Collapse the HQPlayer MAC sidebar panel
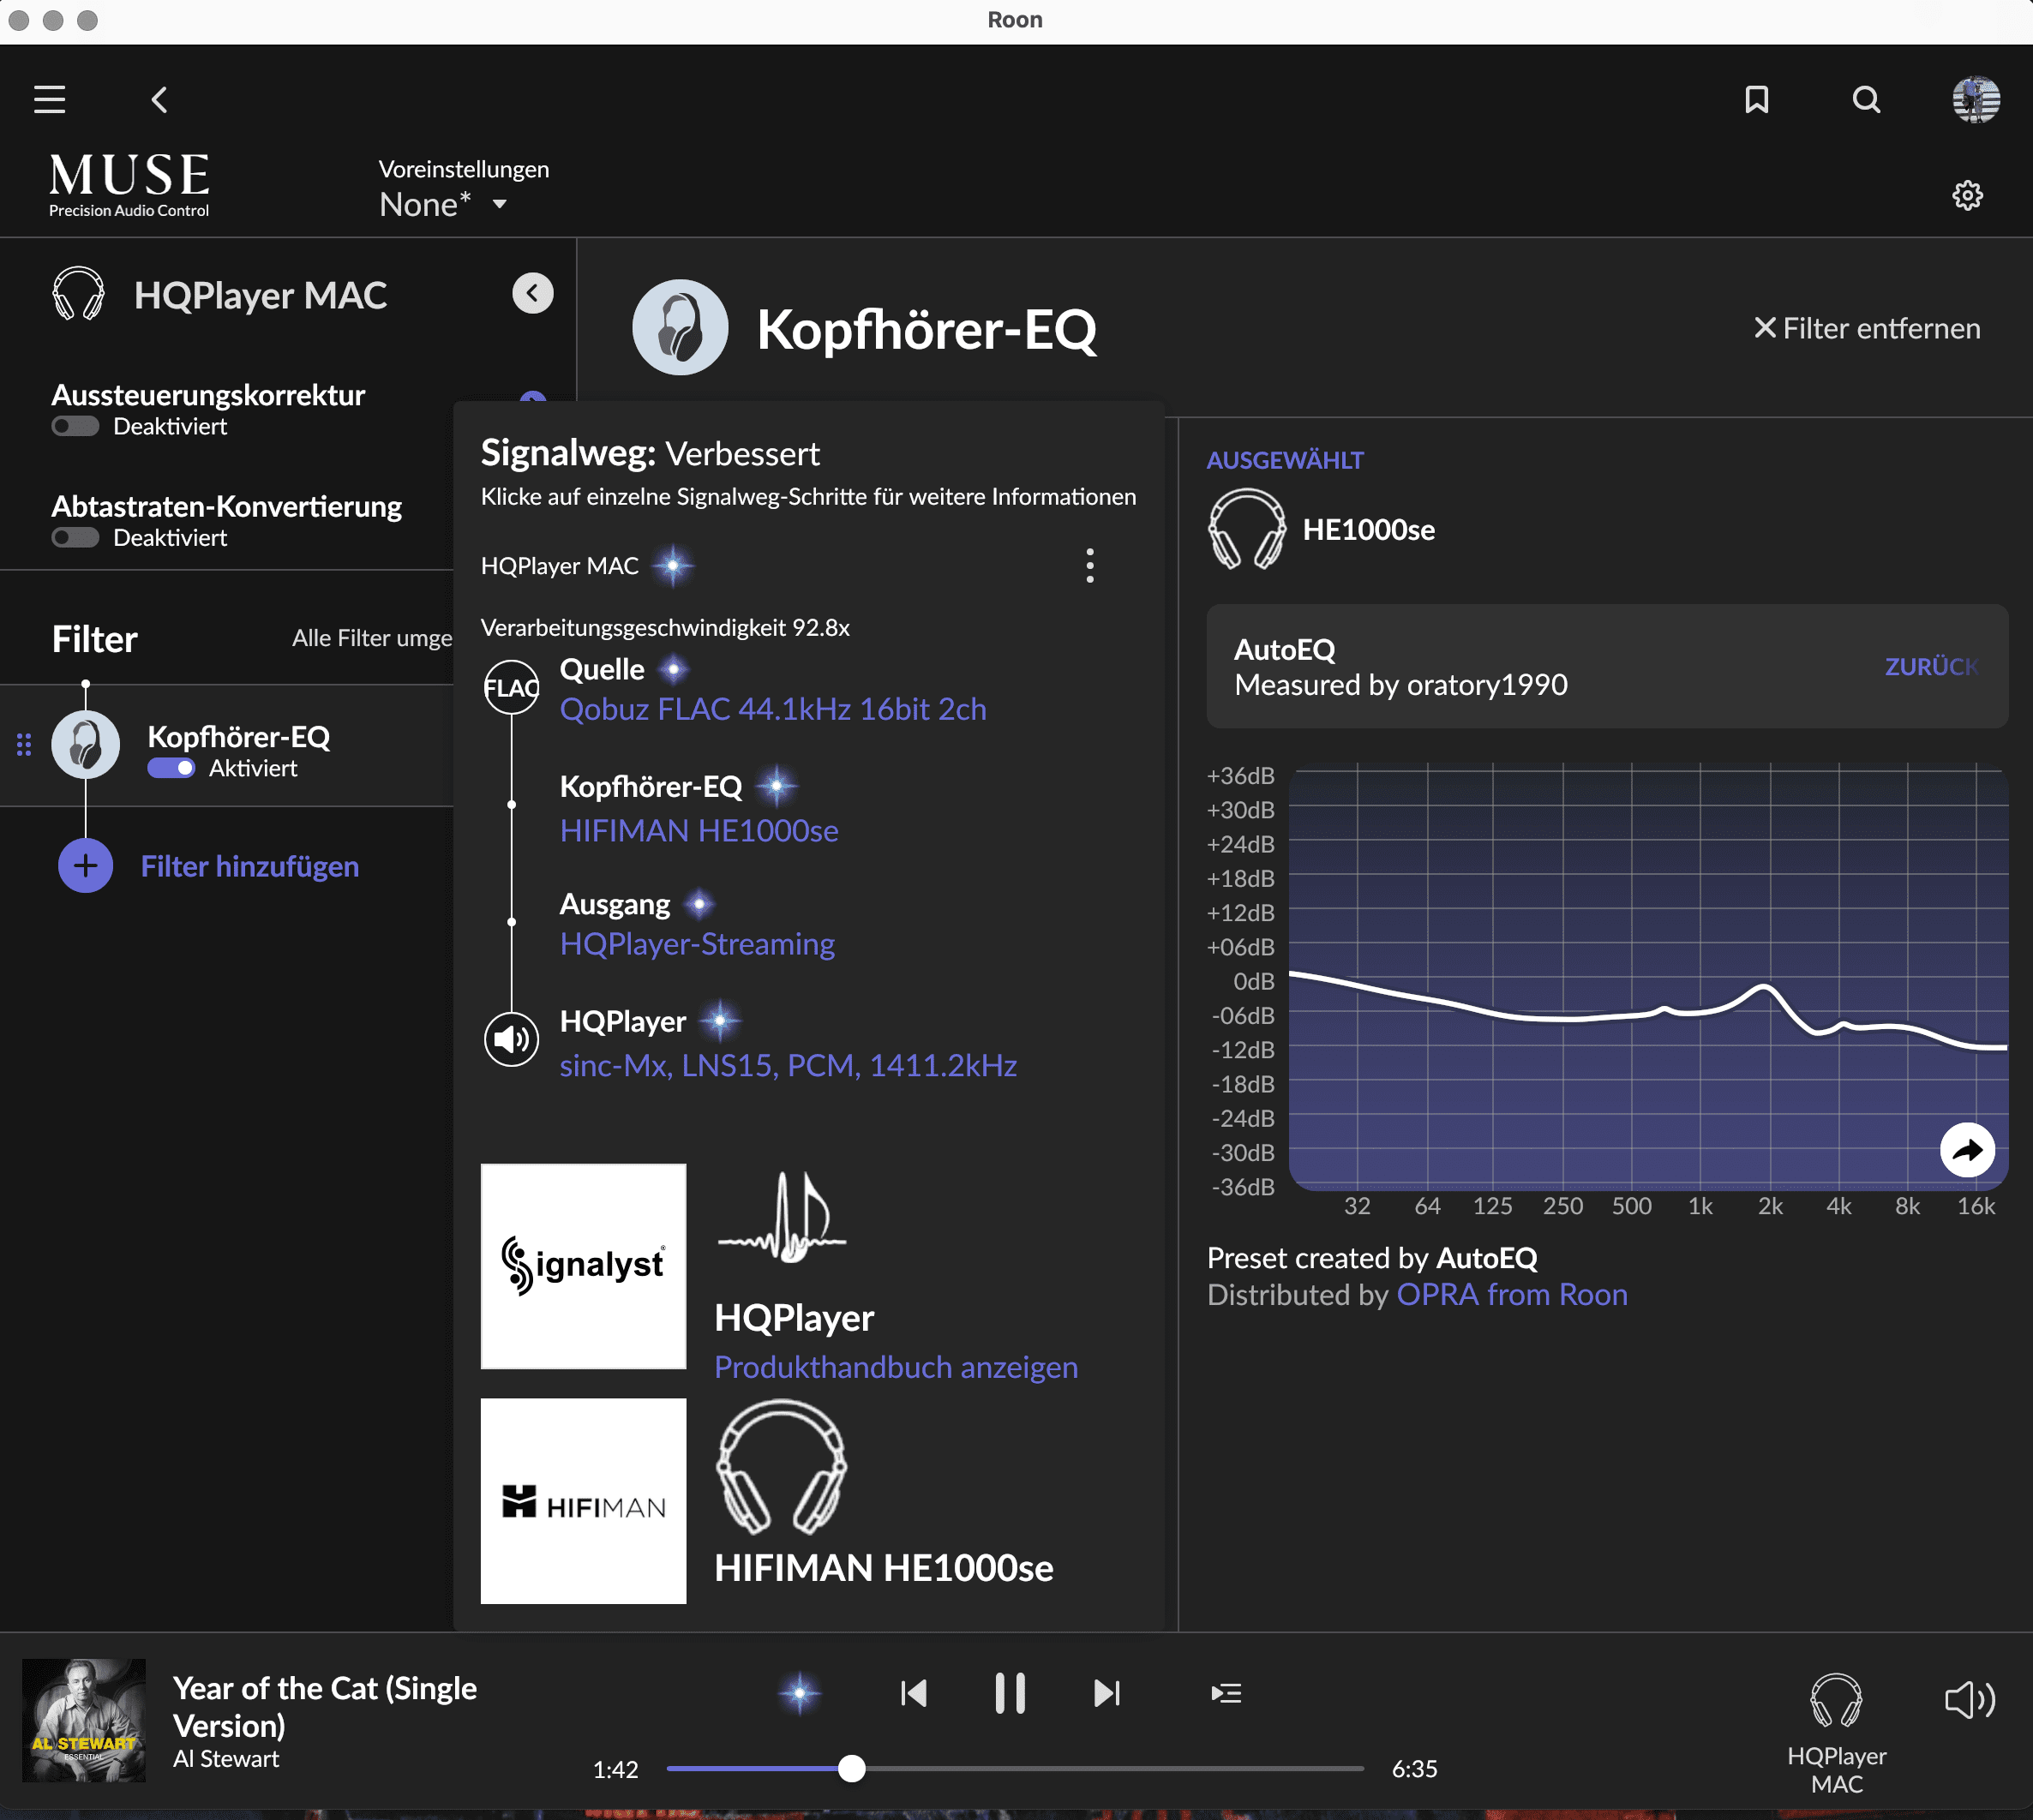Viewport: 2033px width, 1820px height. click(x=532, y=293)
